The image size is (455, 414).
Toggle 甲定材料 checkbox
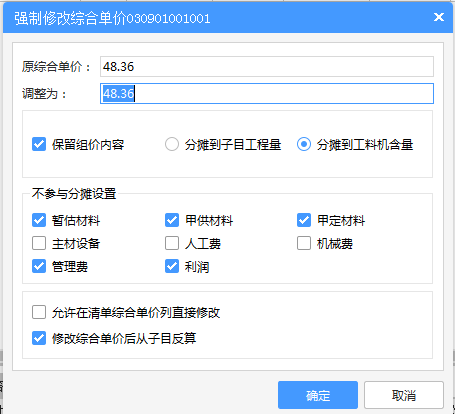pos(304,220)
